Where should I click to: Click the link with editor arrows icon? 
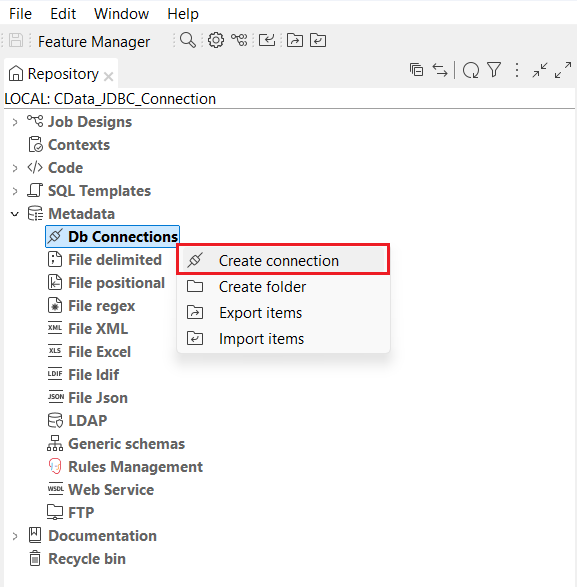click(x=440, y=70)
